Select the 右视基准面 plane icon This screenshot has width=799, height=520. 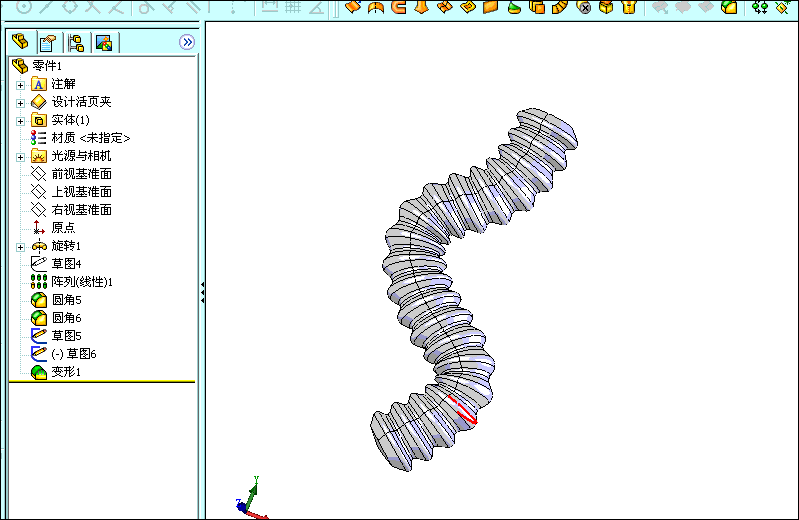pyautogui.click(x=39, y=210)
